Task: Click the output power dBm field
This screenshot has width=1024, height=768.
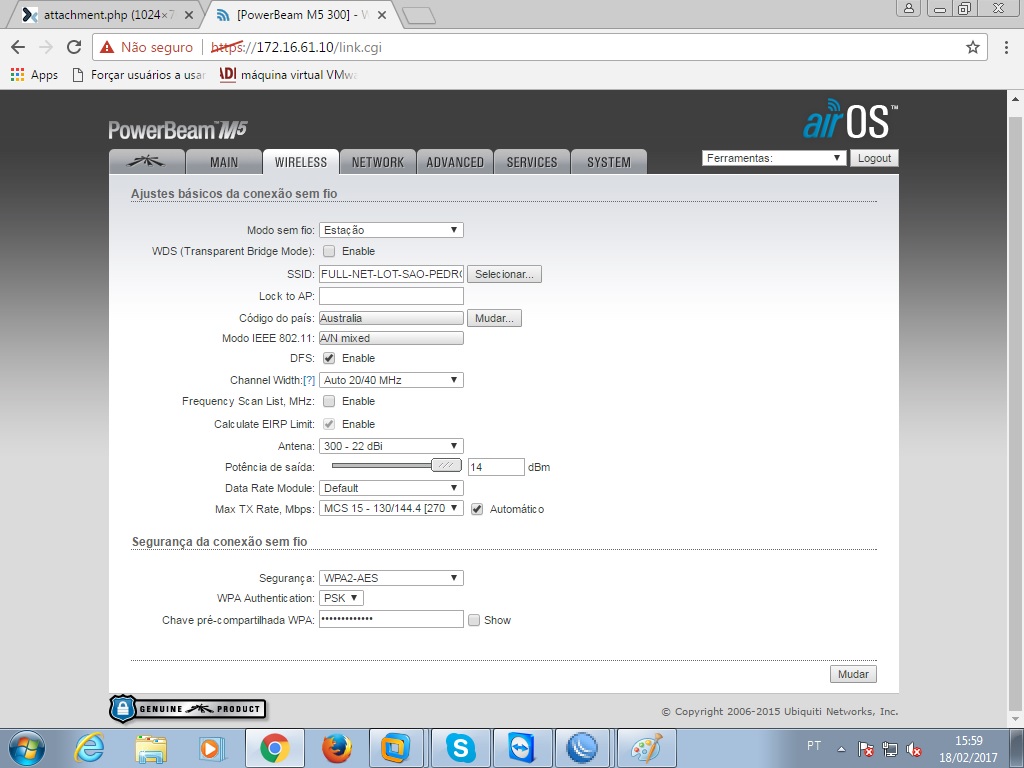Action: click(496, 467)
